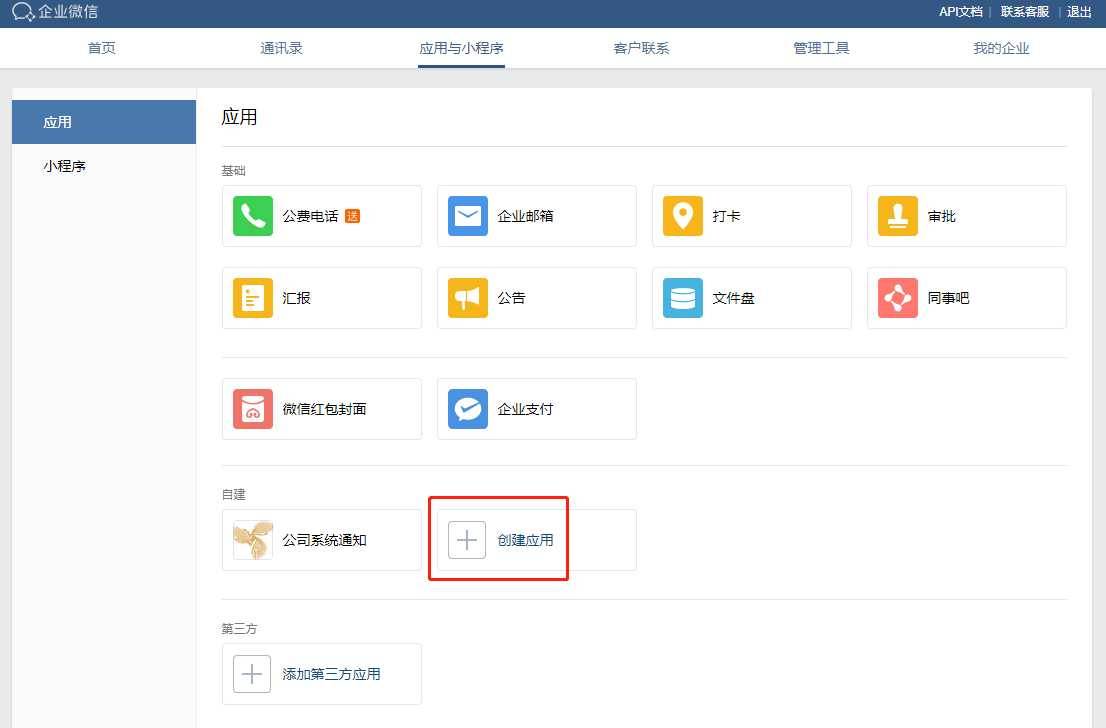Open the 审批 stamp icon
Image resolution: width=1106 pixels, height=728 pixels.
point(898,216)
